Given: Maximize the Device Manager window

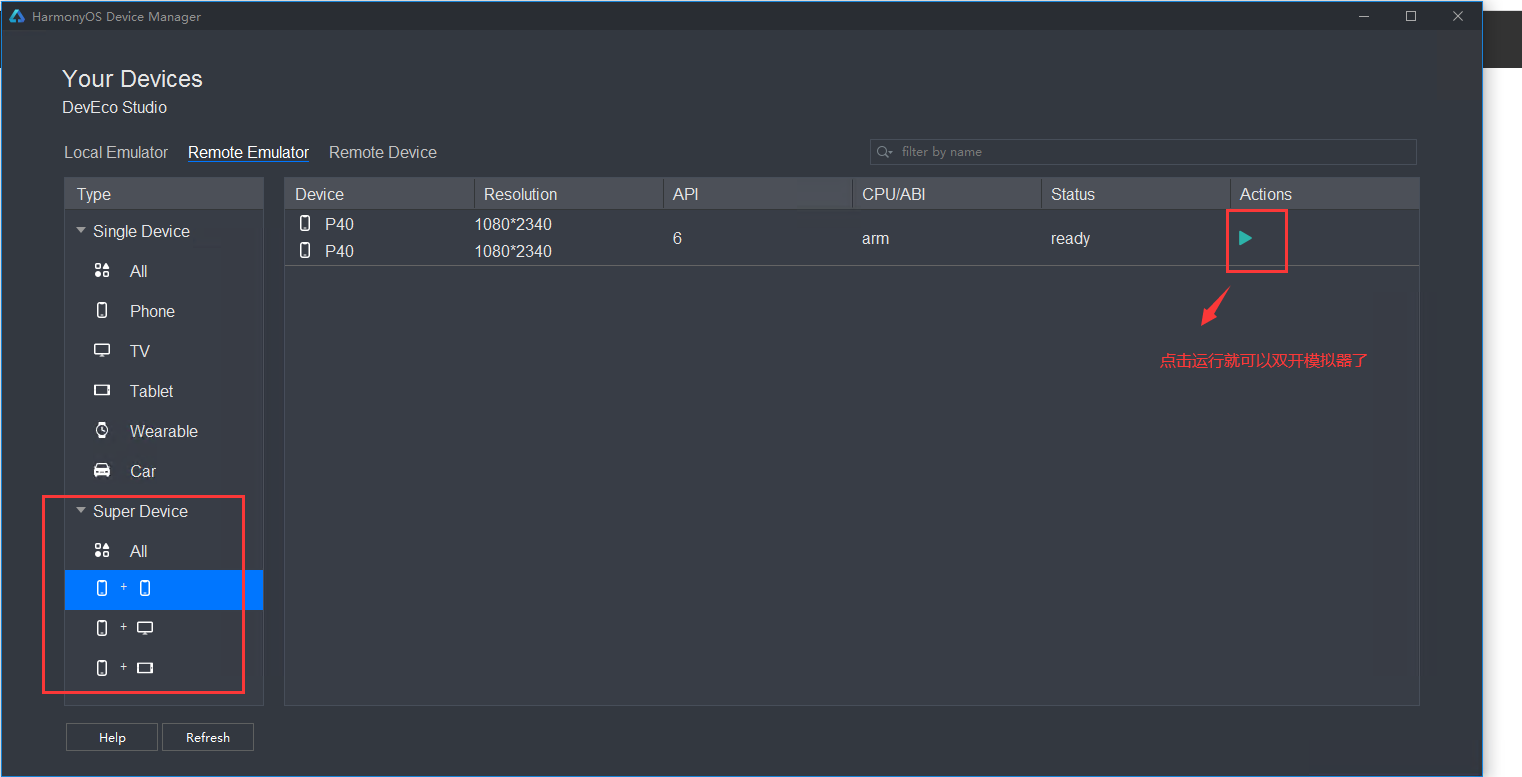Looking at the screenshot, I should coord(1411,16).
